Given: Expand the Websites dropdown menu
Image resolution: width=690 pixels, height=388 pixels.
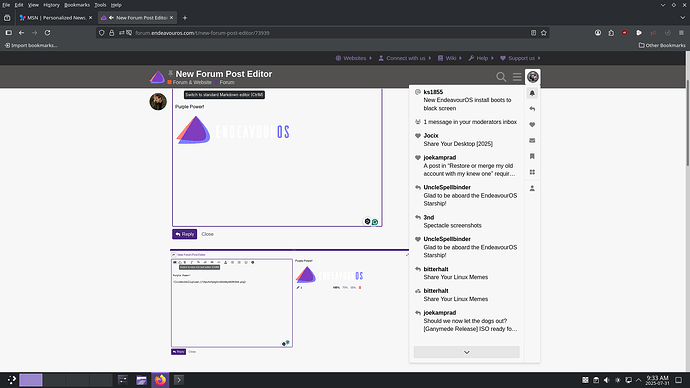Looking at the screenshot, I should [354, 58].
